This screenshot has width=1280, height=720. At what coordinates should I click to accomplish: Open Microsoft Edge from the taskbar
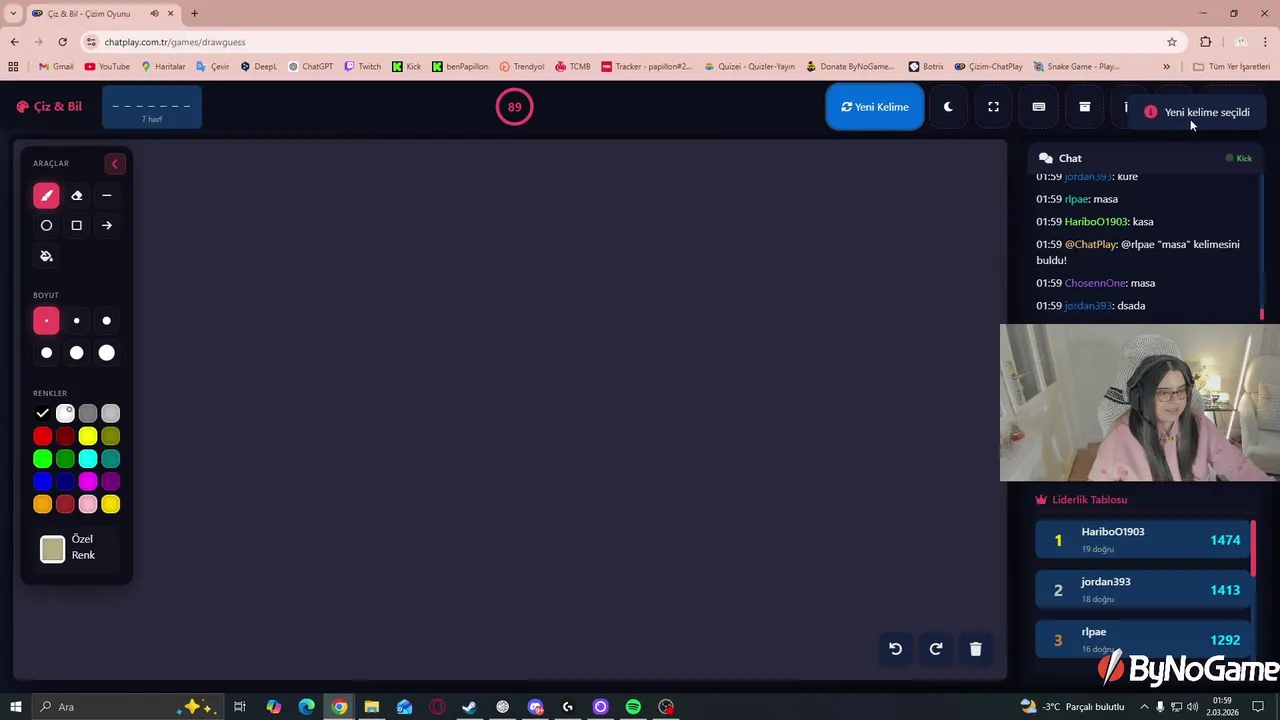pos(306,707)
